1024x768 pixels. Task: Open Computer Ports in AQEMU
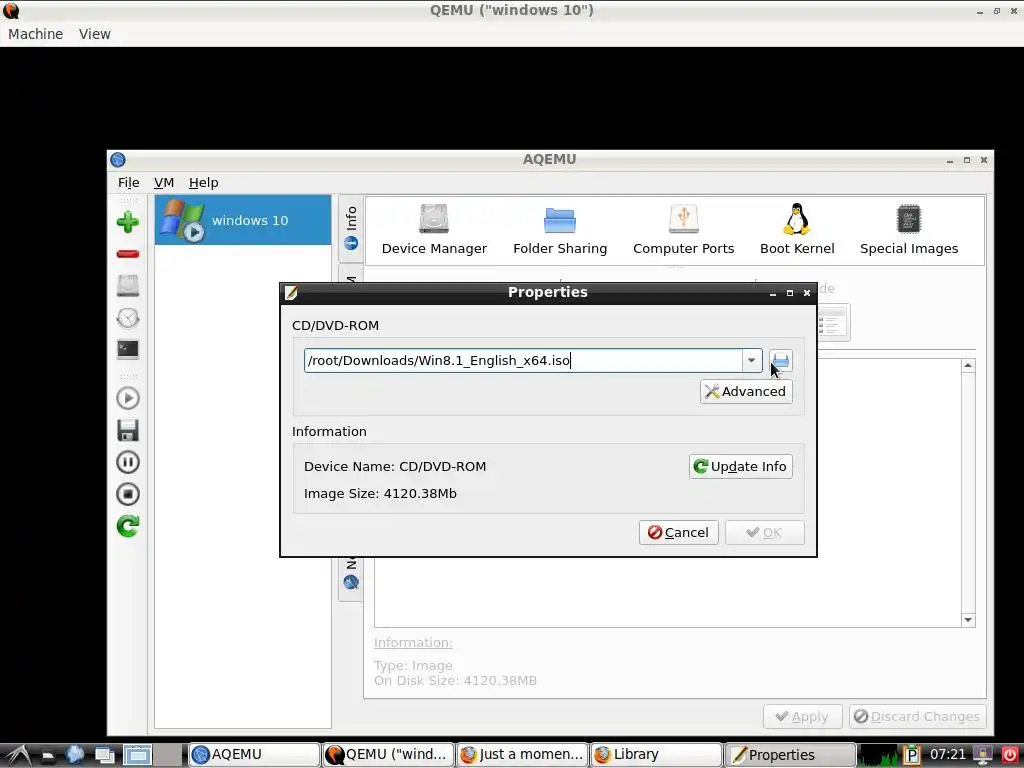pyautogui.click(x=684, y=230)
